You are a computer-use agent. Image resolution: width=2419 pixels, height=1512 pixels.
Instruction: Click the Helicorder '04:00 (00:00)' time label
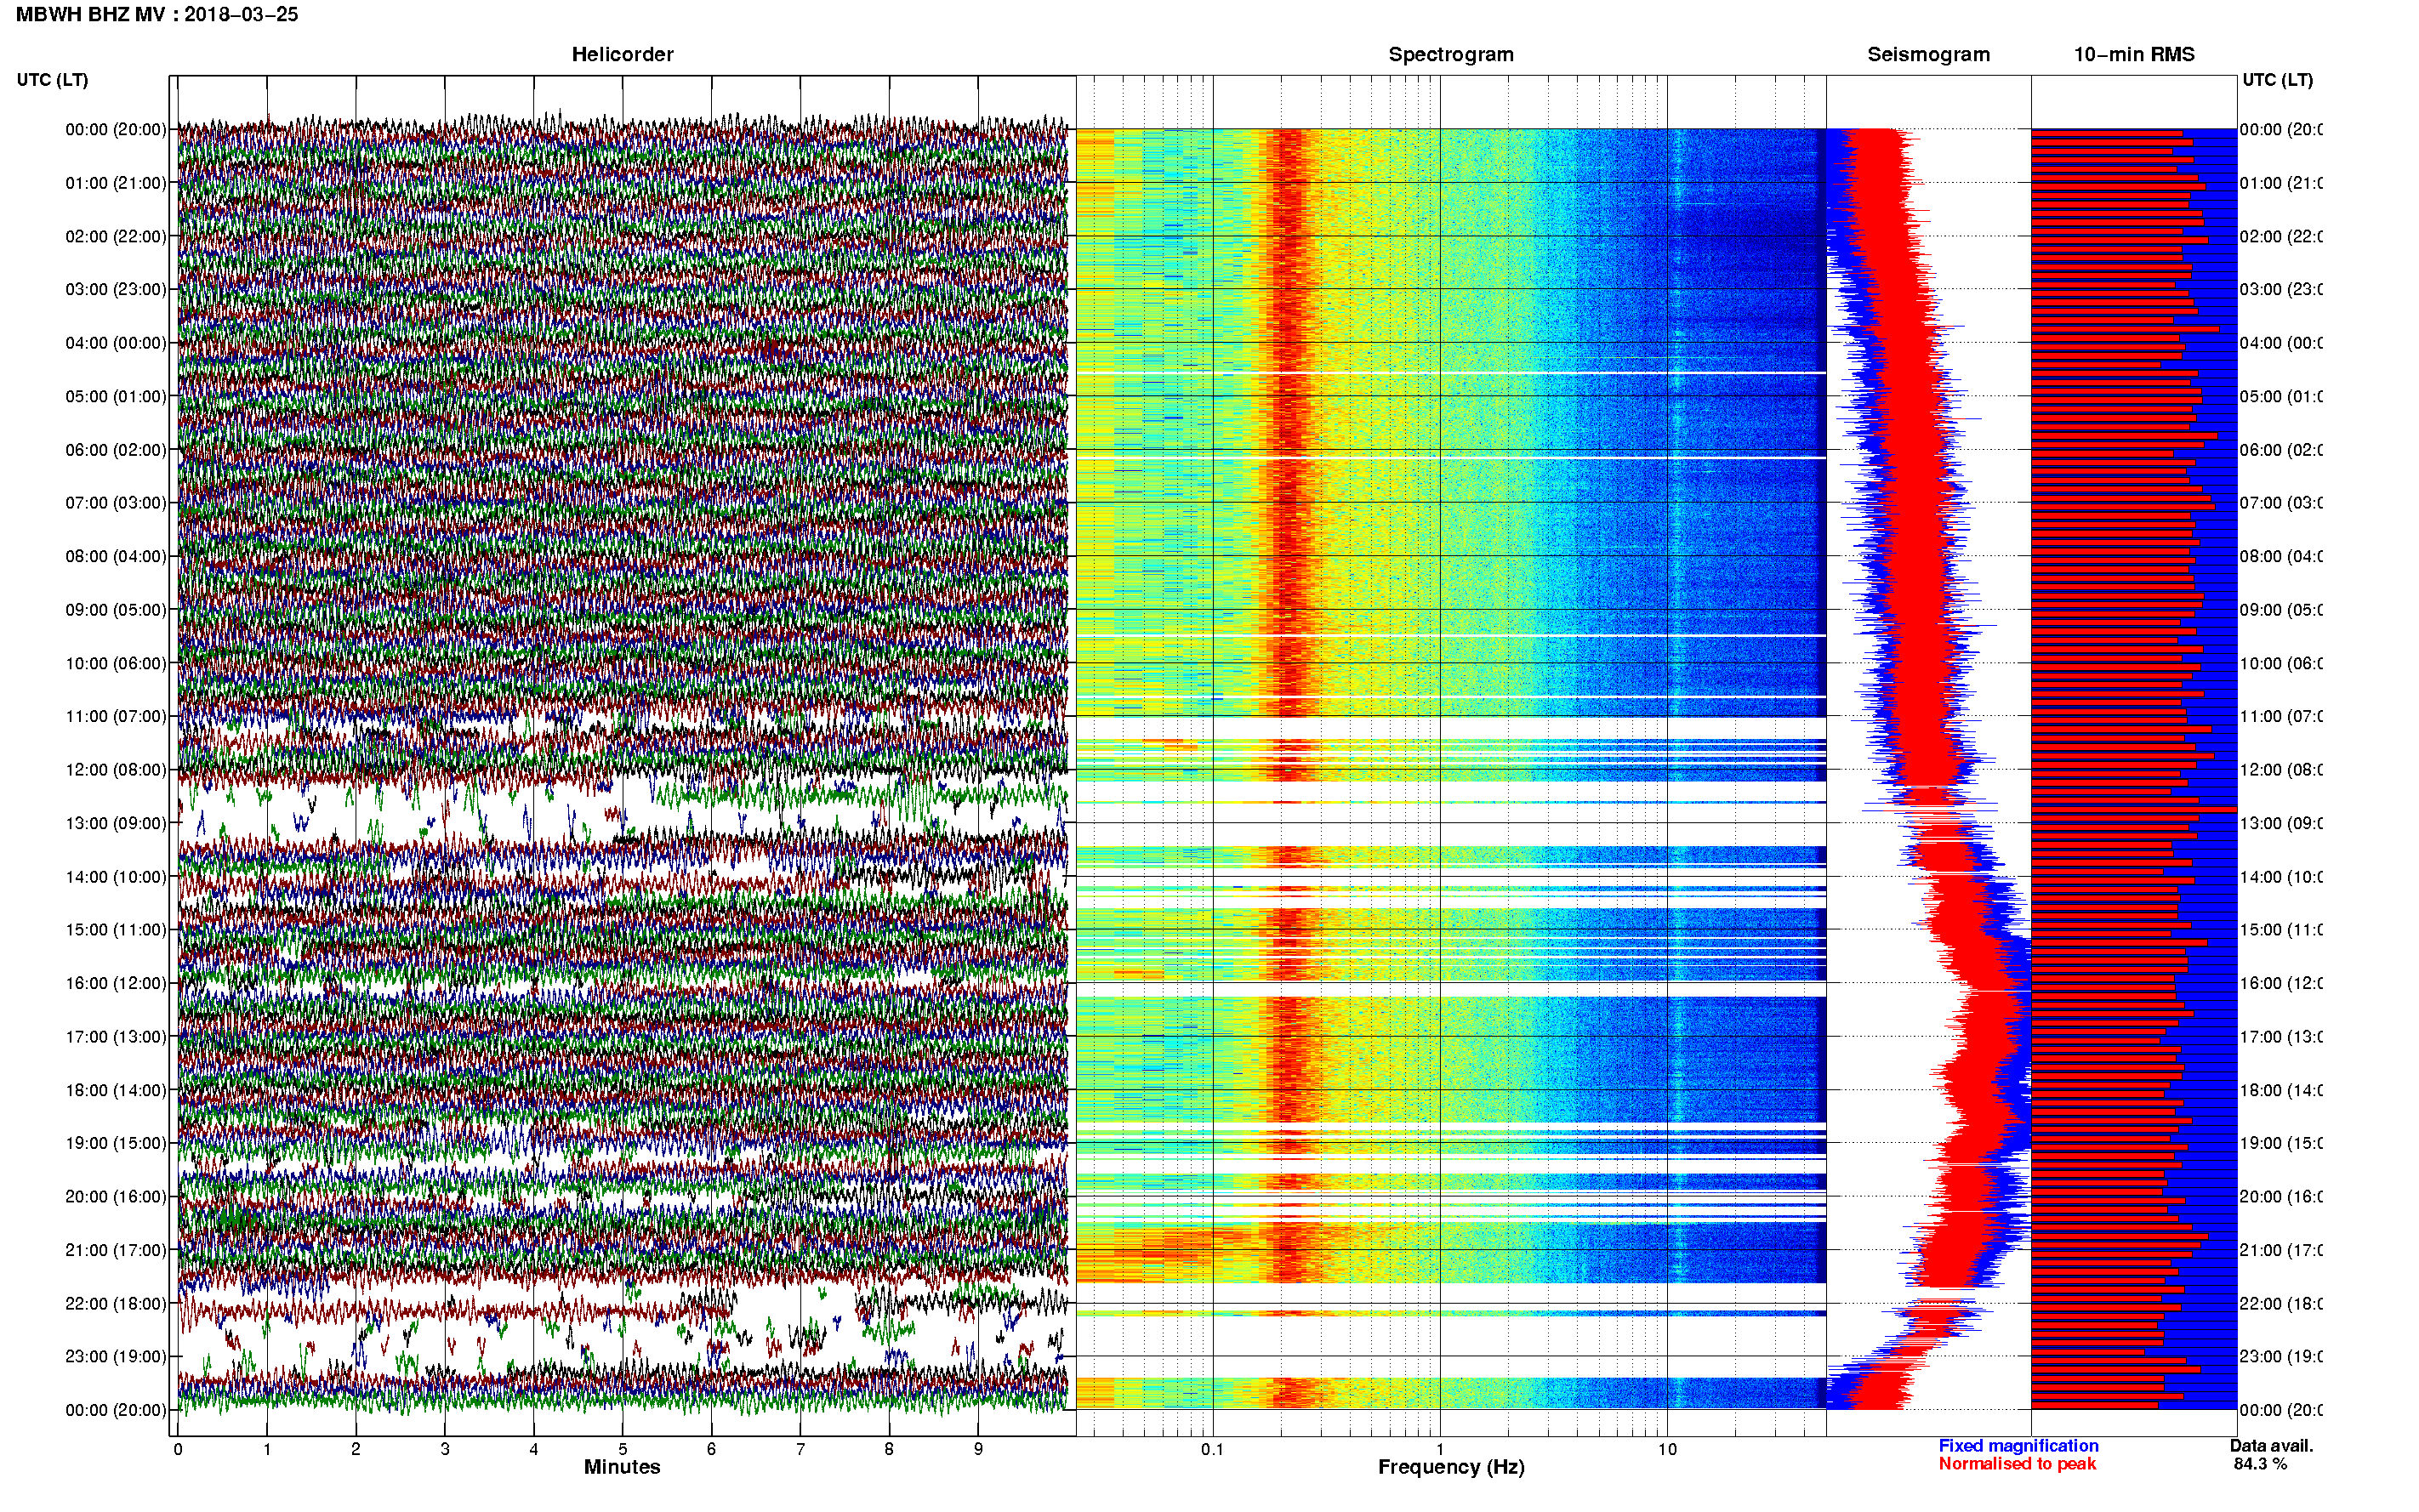tap(115, 343)
